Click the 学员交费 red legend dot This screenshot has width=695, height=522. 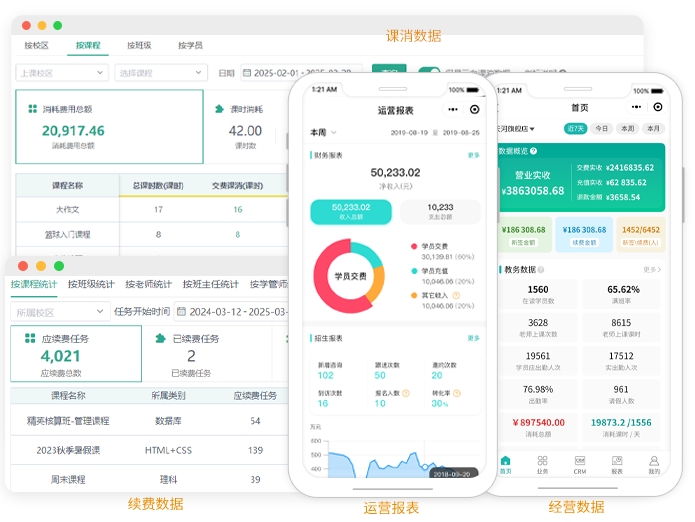pyautogui.click(x=414, y=246)
